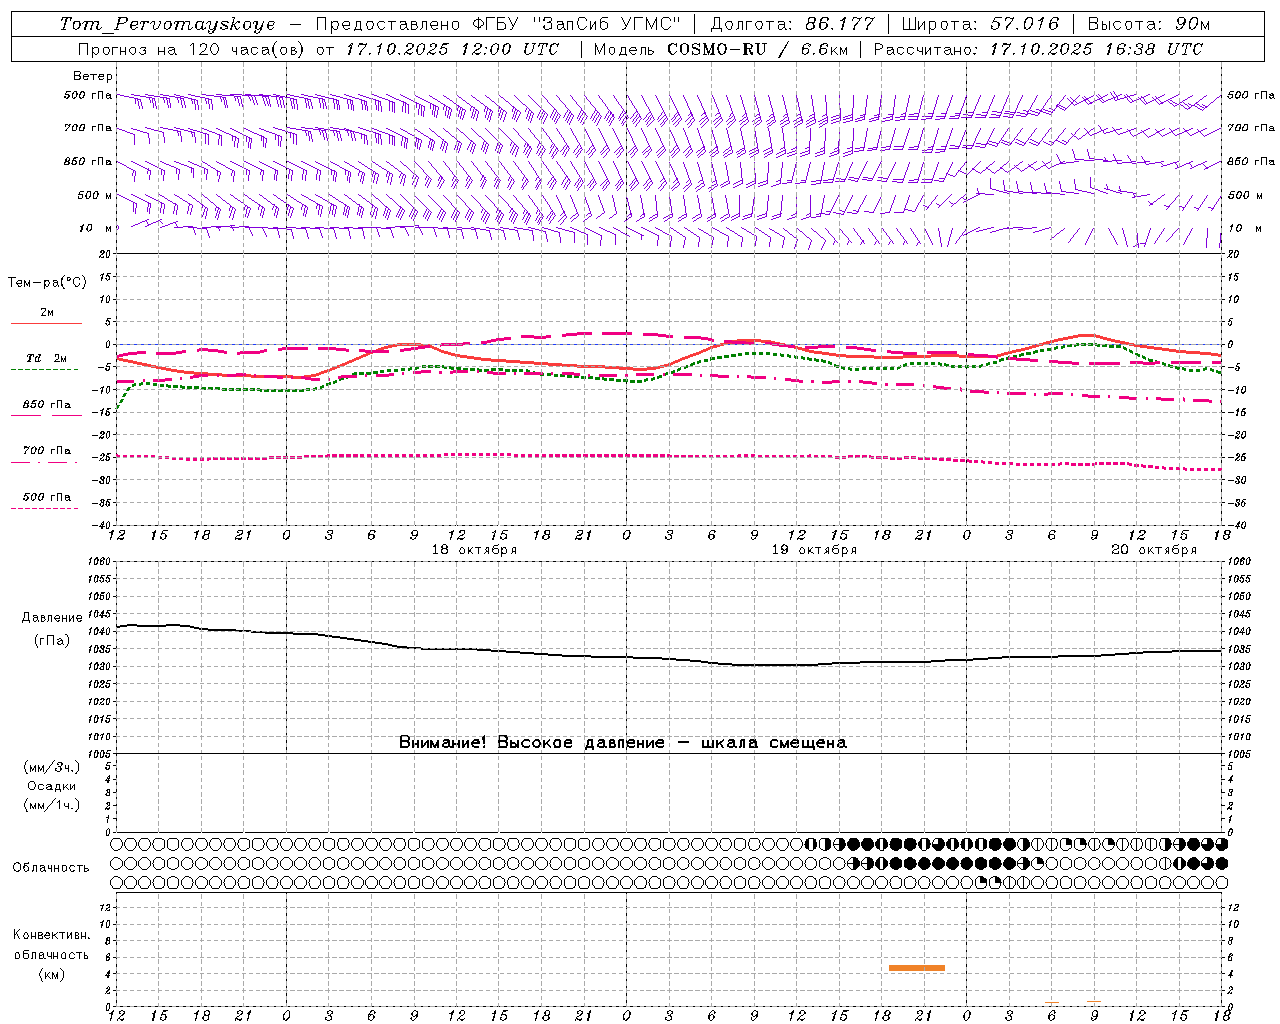Click the dashed swatch under 500 гПа temperature legend
Viewport: 1280px width, 1024px height.
(x=45, y=509)
